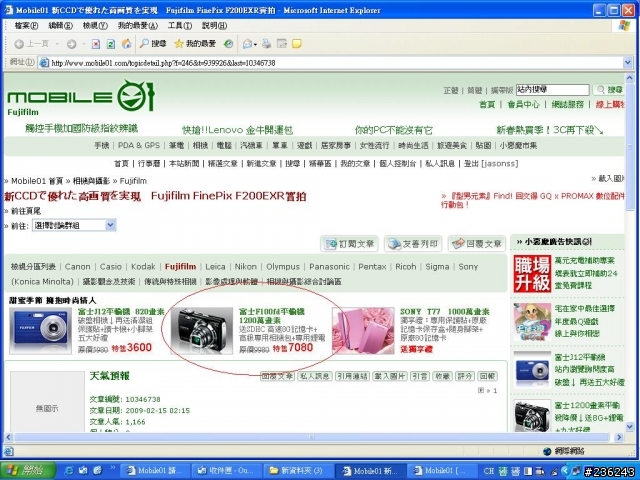Screen dimensions: 640x480
Task: Open the History icon in IE toolbar
Action: 228,44
